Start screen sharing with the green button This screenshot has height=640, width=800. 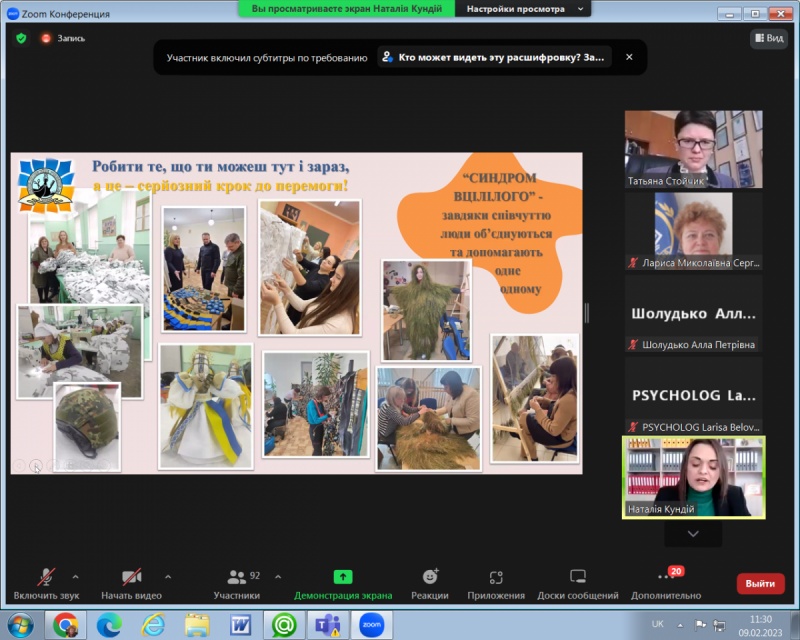pyautogui.click(x=342, y=584)
